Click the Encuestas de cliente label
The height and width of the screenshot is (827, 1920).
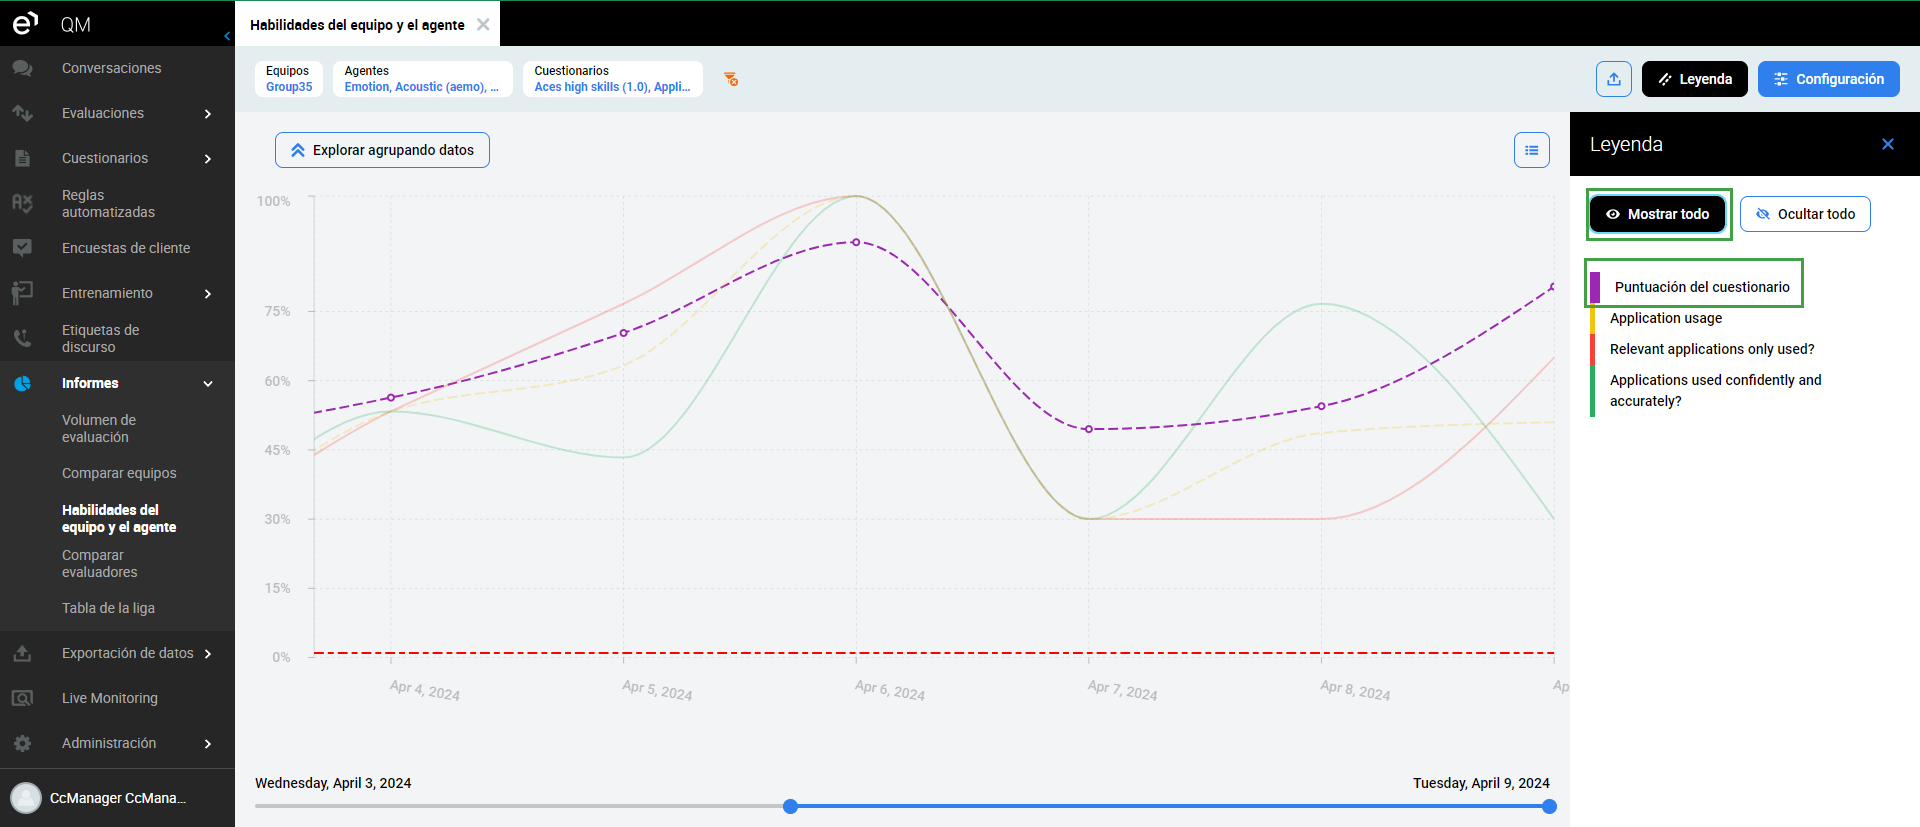(x=126, y=248)
